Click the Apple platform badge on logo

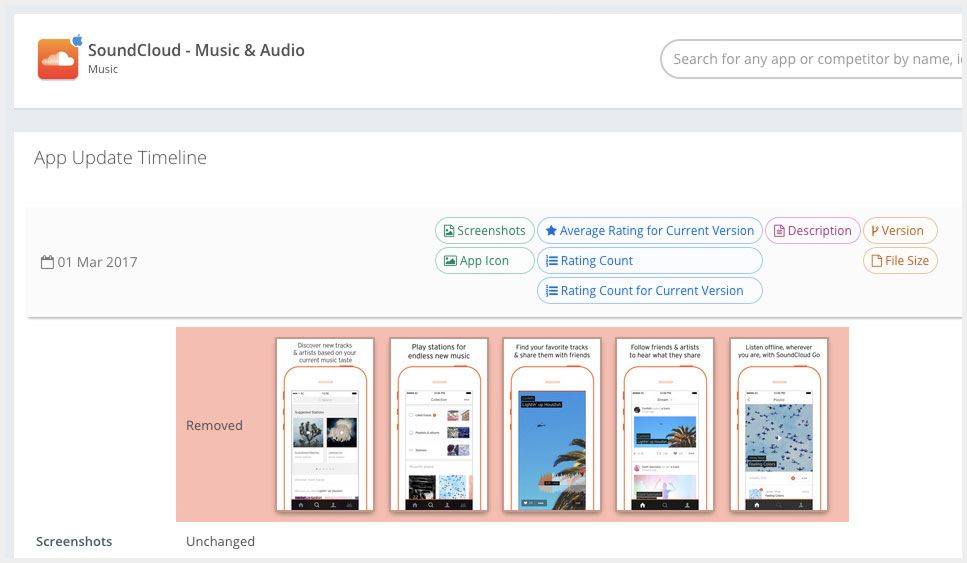78,40
